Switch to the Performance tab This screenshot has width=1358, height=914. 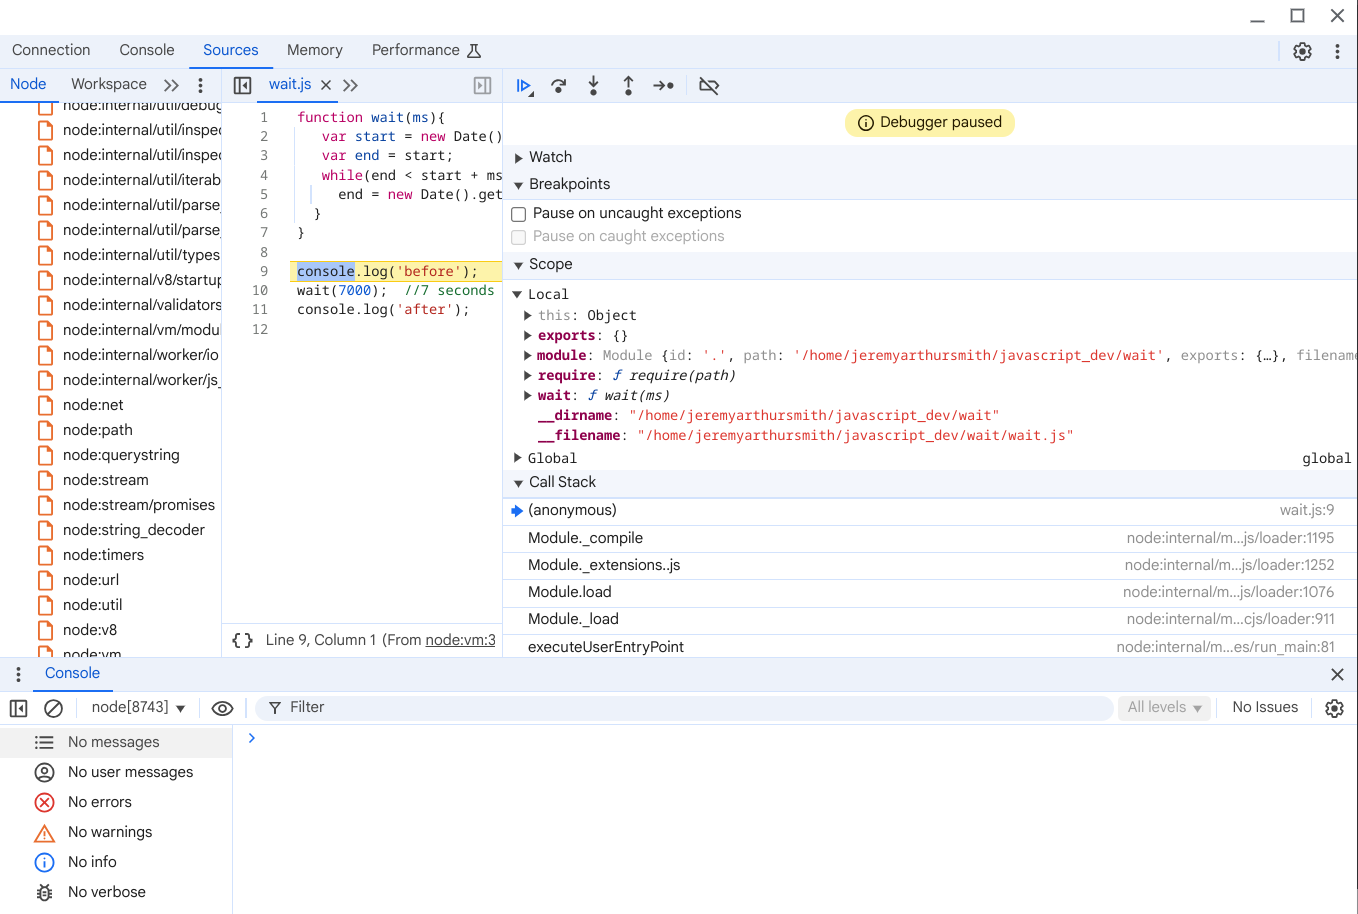pyautogui.click(x=426, y=50)
